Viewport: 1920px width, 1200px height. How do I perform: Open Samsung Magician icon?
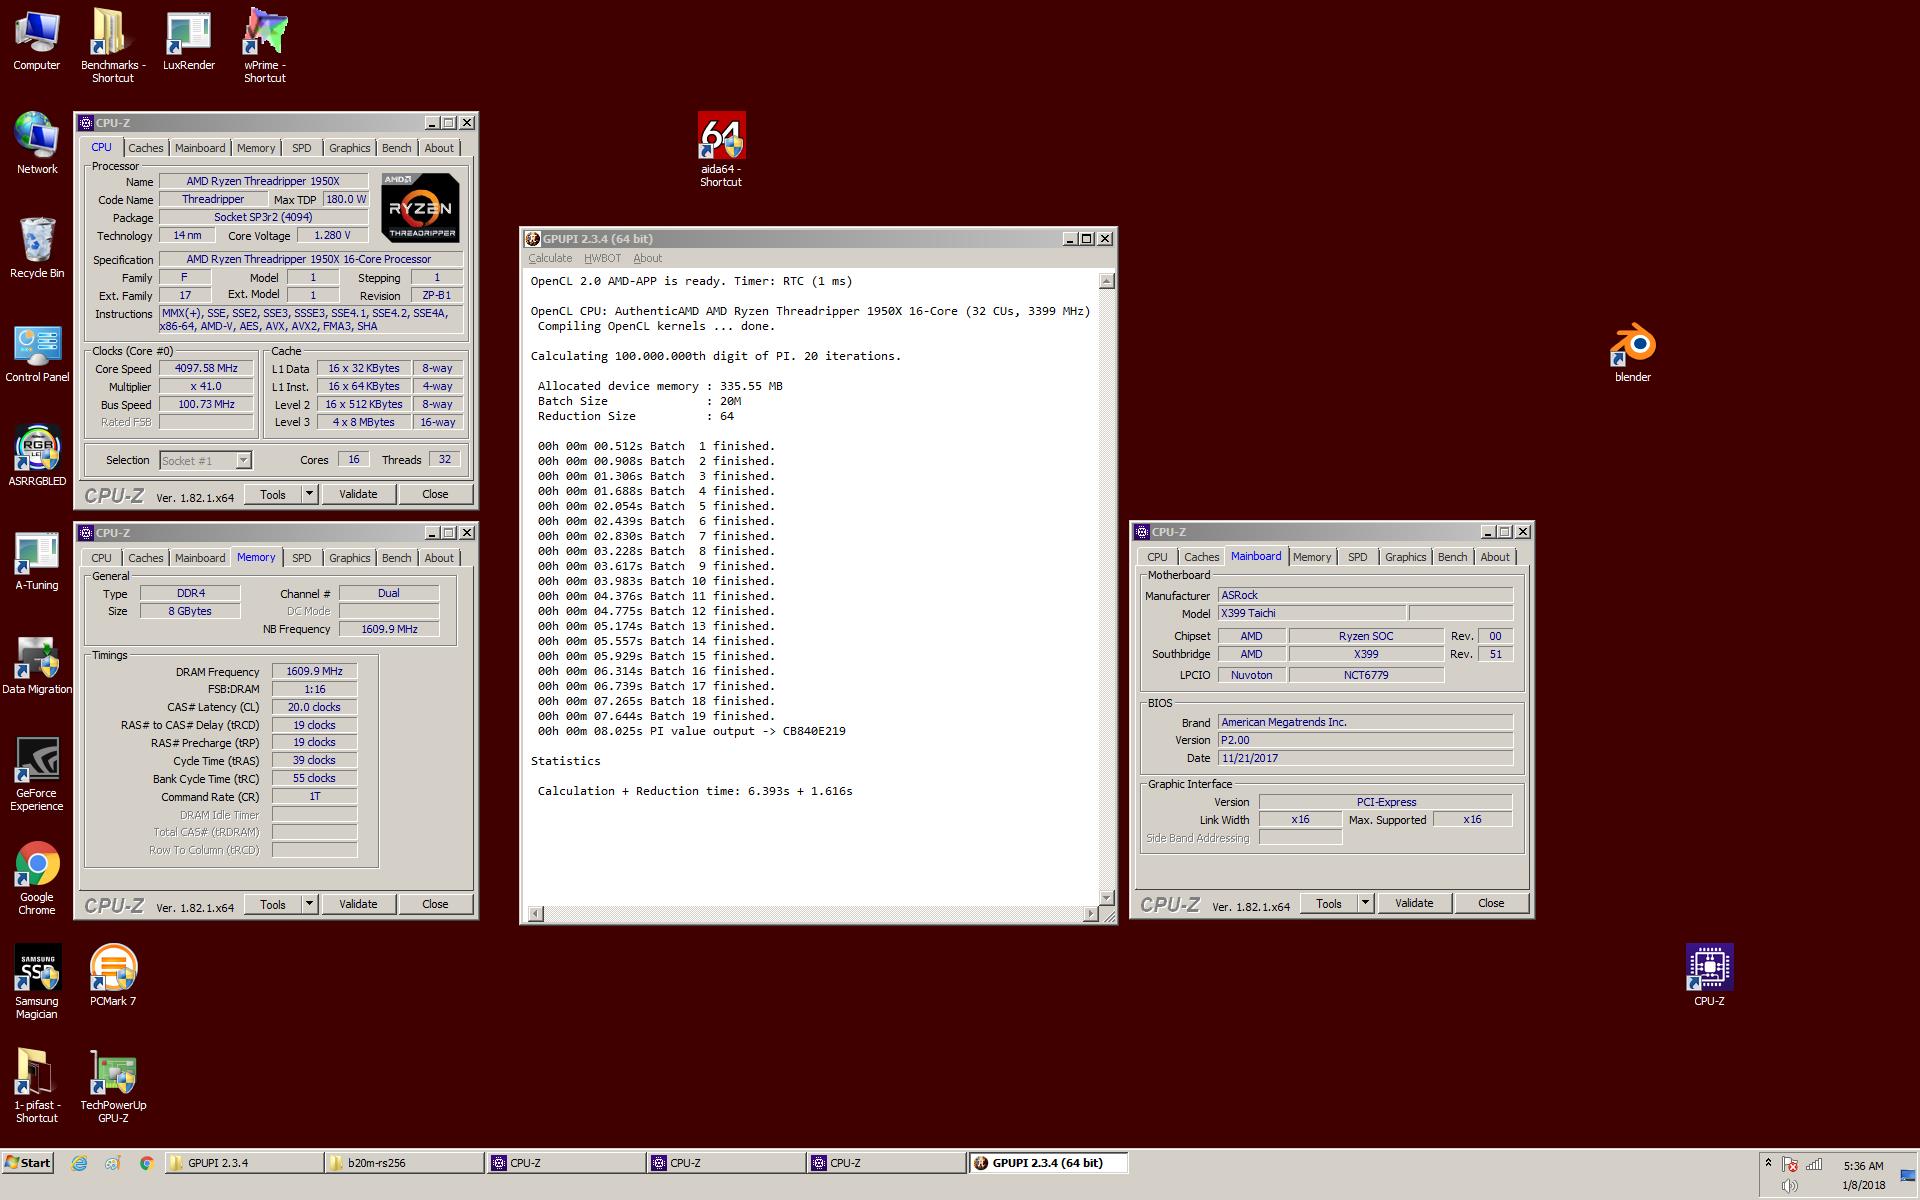click(x=37, y=983)
